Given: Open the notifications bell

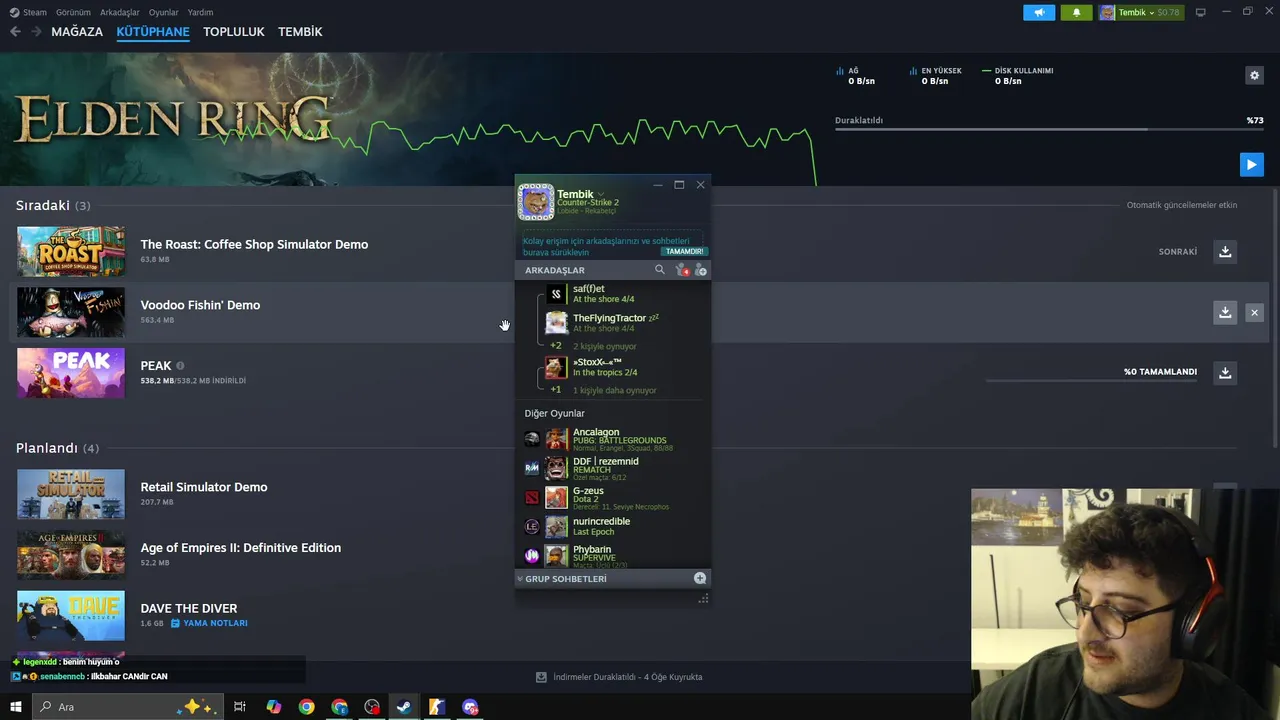Looking at the screenshot, I should tap(1076, 12).
